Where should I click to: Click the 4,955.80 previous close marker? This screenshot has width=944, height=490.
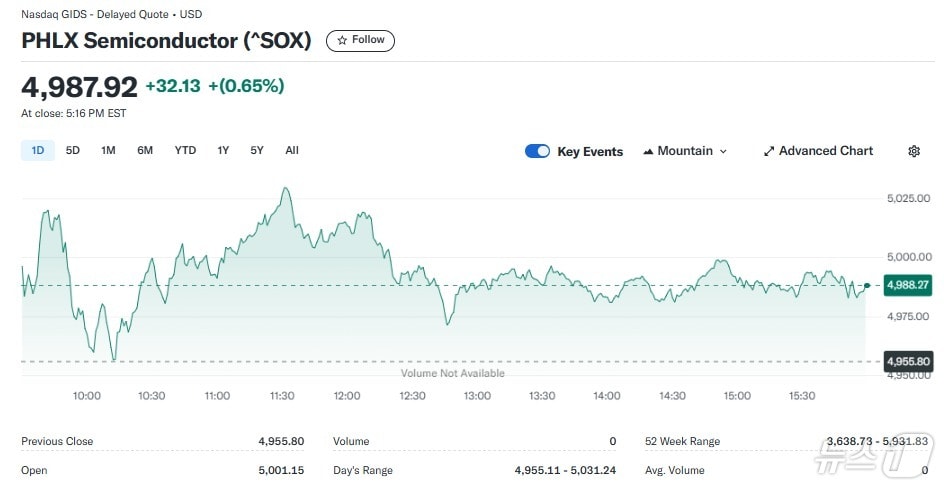908,361
